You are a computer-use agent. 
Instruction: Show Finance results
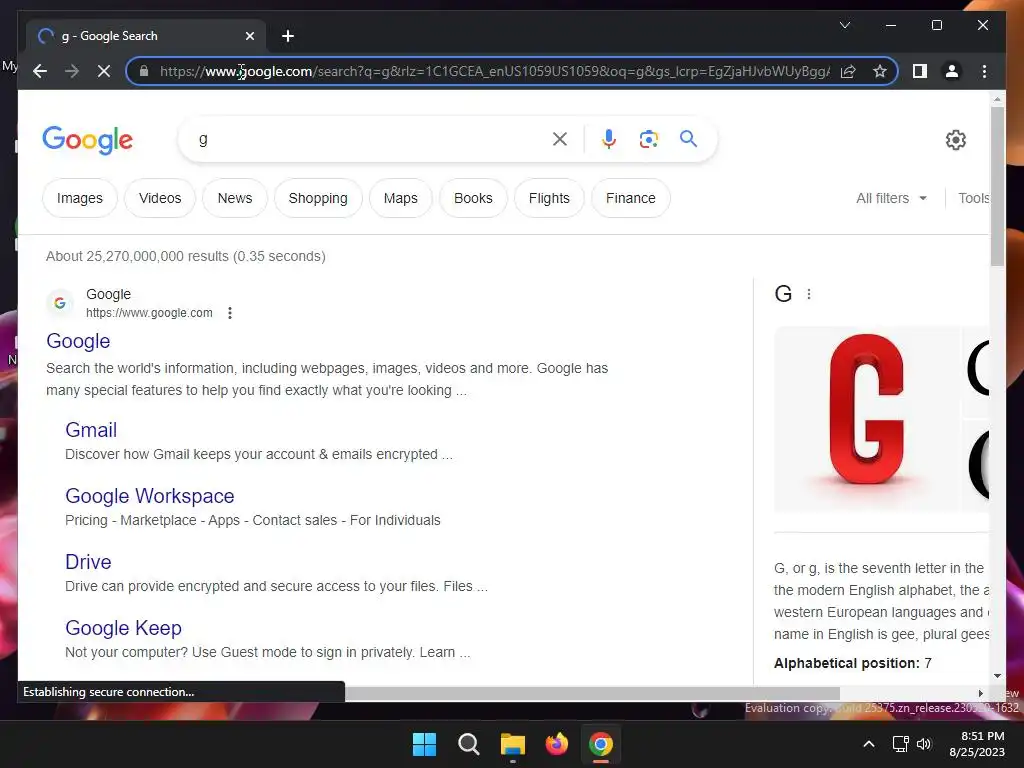(x=630, y=198)
